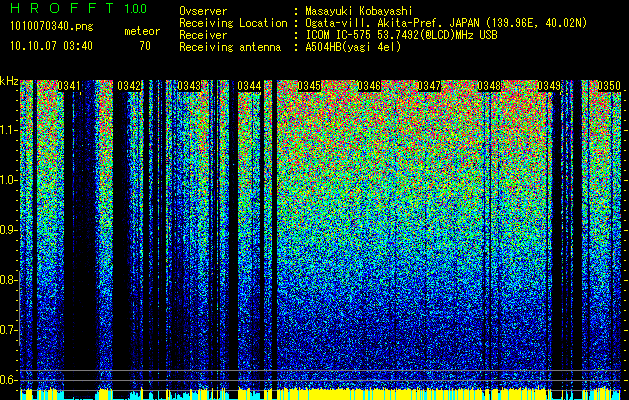The height and width of the screenshot is (400, 629).
Task: Click the meteor label
Action: (142, 31)
